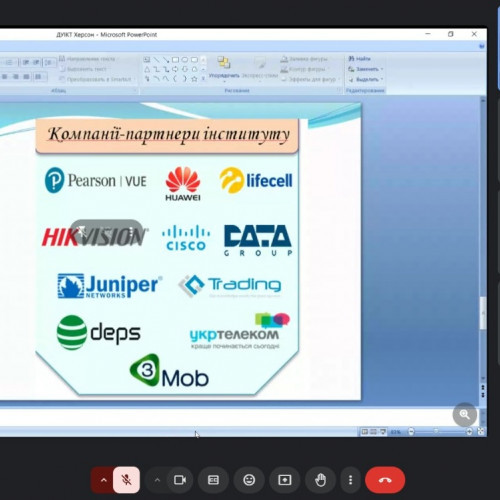Open the three-dot more options menu
The width and height of the screenshot is (500, 500).
pyautogui.click(x=350, y=480)
